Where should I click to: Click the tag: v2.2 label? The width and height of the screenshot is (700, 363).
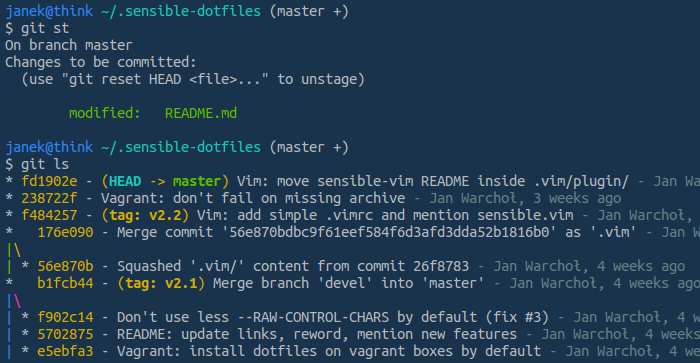click(145, 215)
